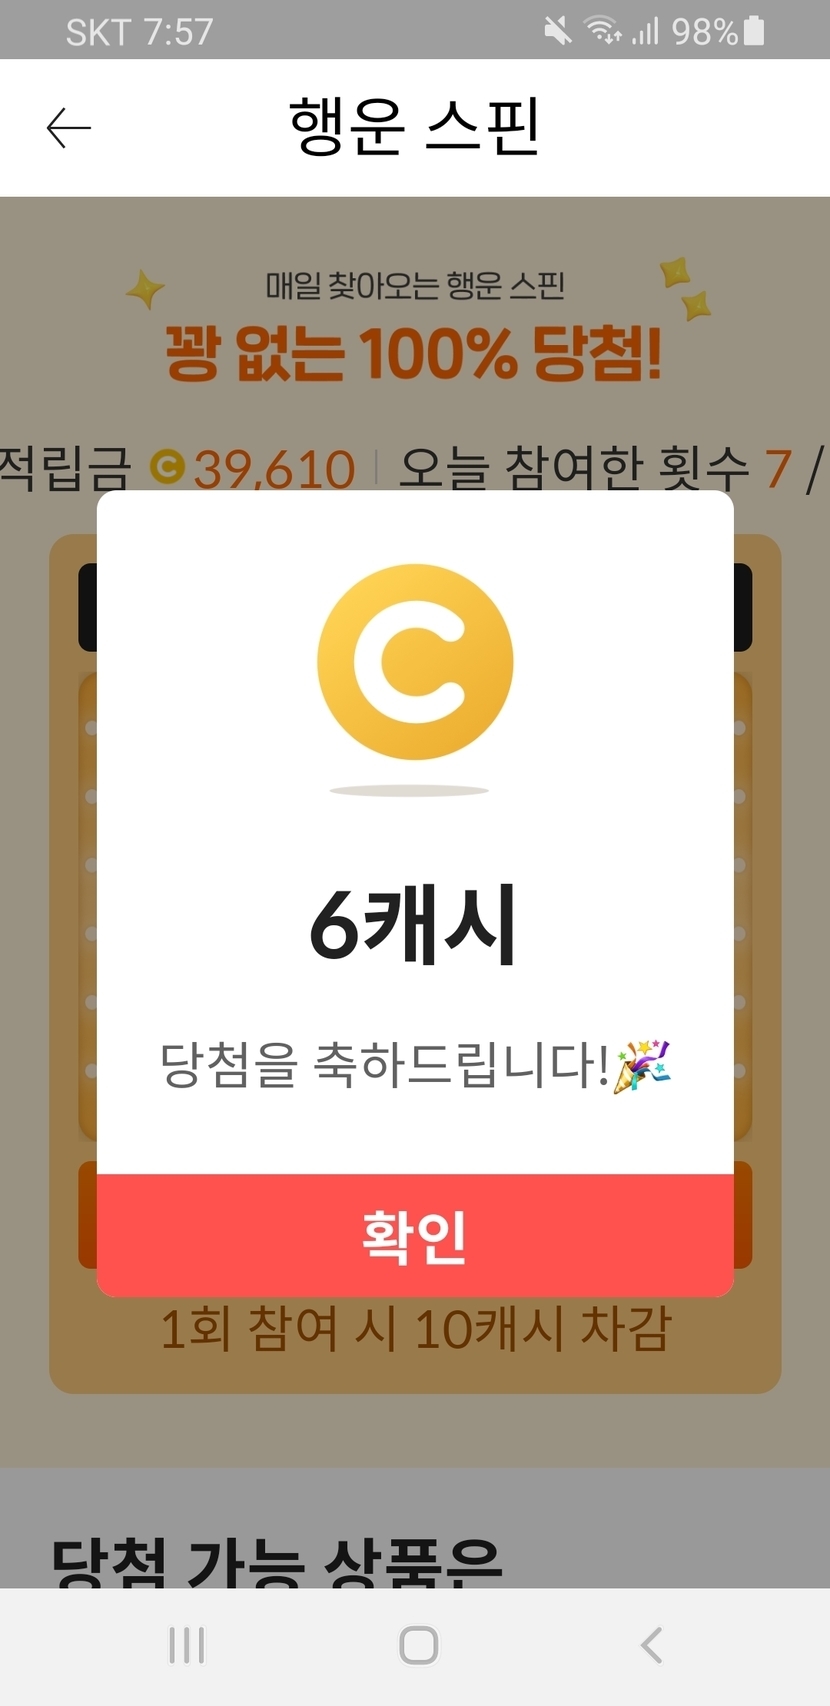This screenshot has height=1706, width=830.
Task: Click the 꽝 없는 100% 당첨! banner
Action: 414,353
